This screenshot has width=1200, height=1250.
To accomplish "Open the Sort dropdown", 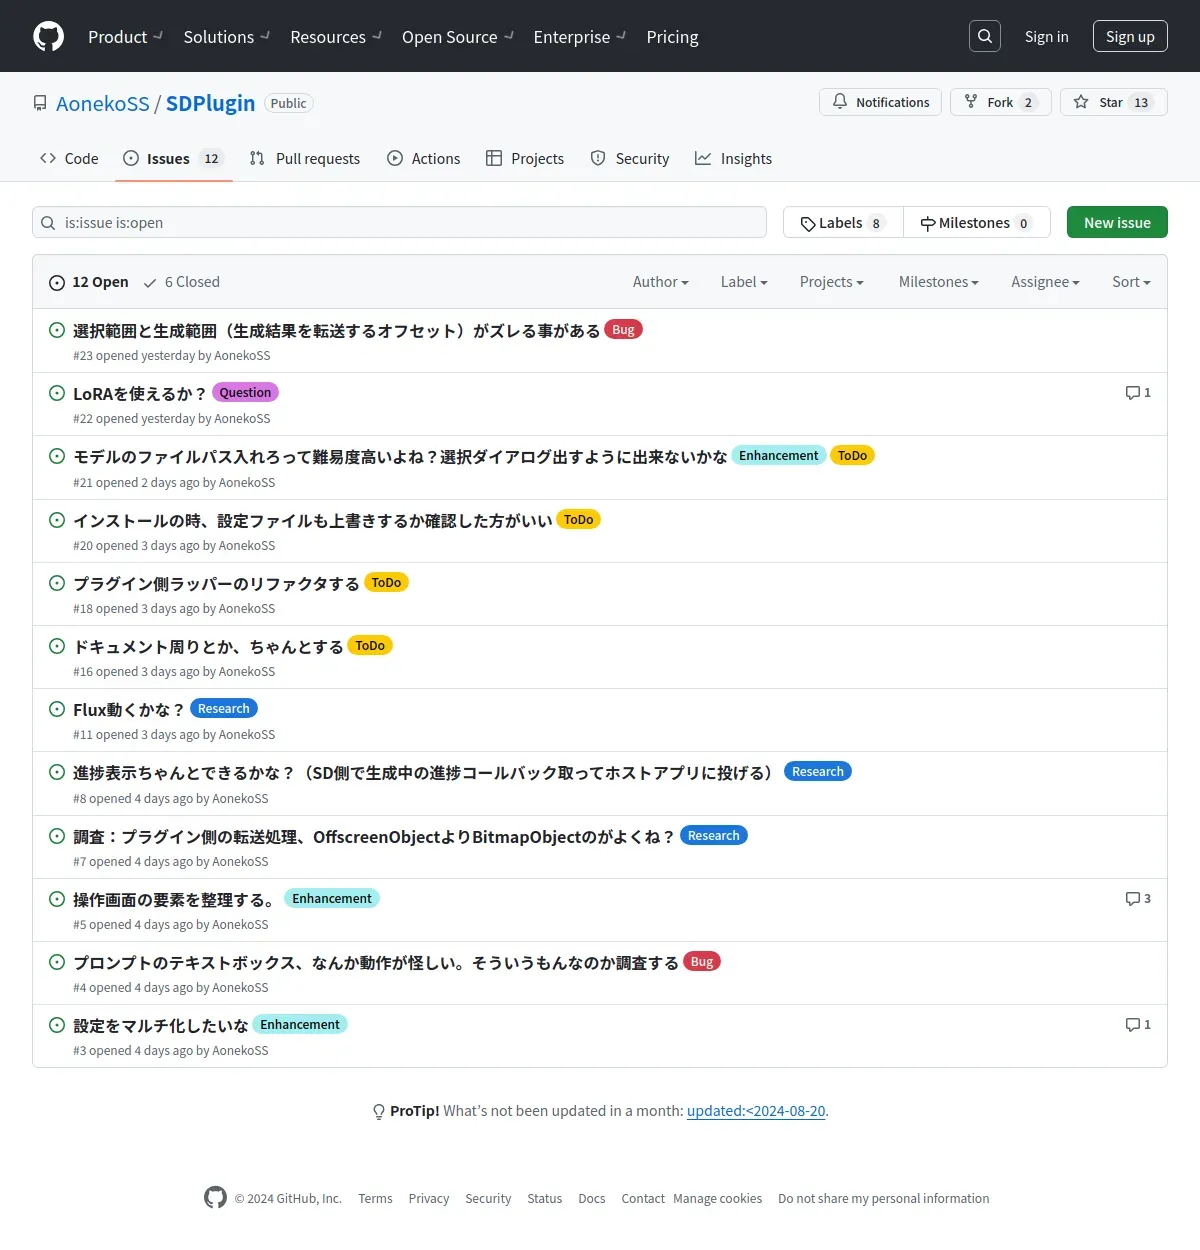I will (x=1131, y=282).
